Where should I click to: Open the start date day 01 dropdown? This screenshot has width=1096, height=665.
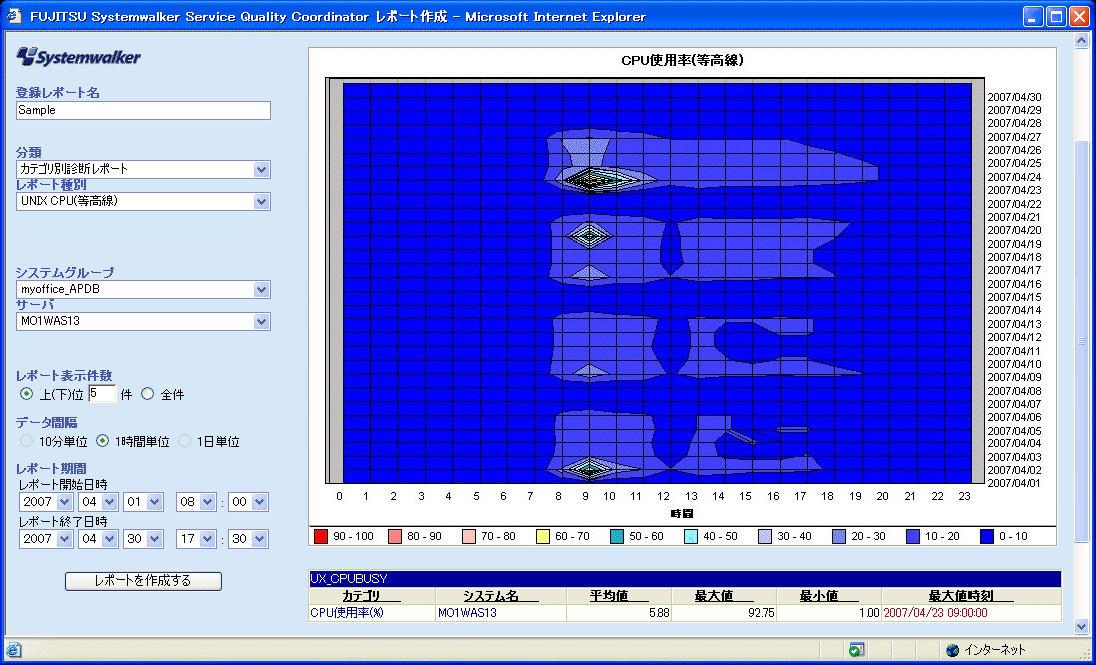(154, 502)
